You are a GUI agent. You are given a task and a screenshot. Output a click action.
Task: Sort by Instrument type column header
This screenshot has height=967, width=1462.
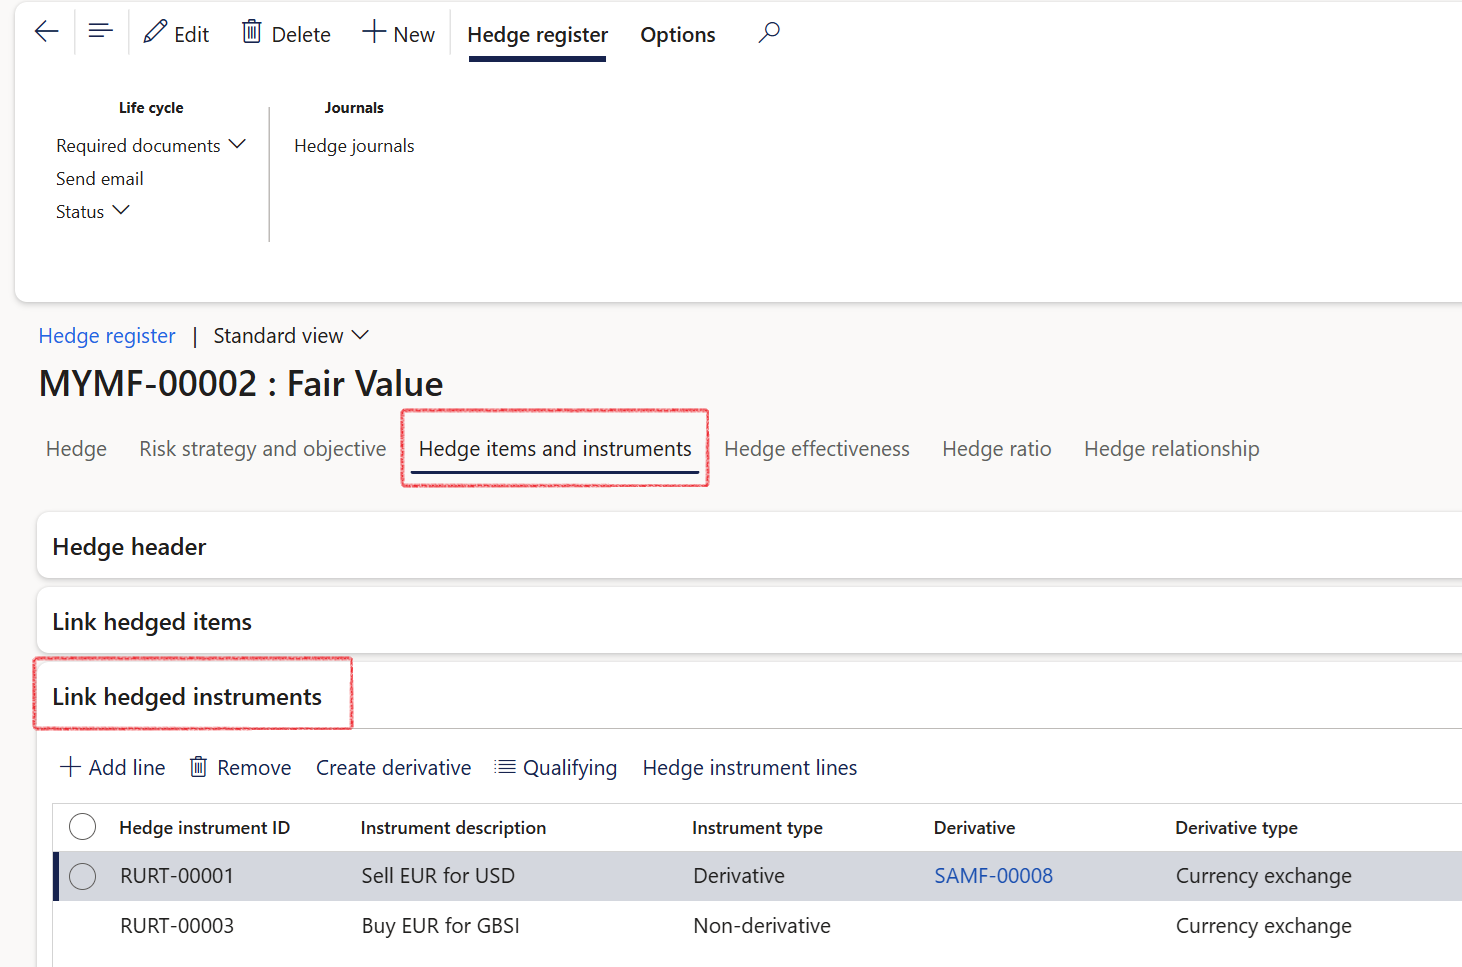(757, 828)
